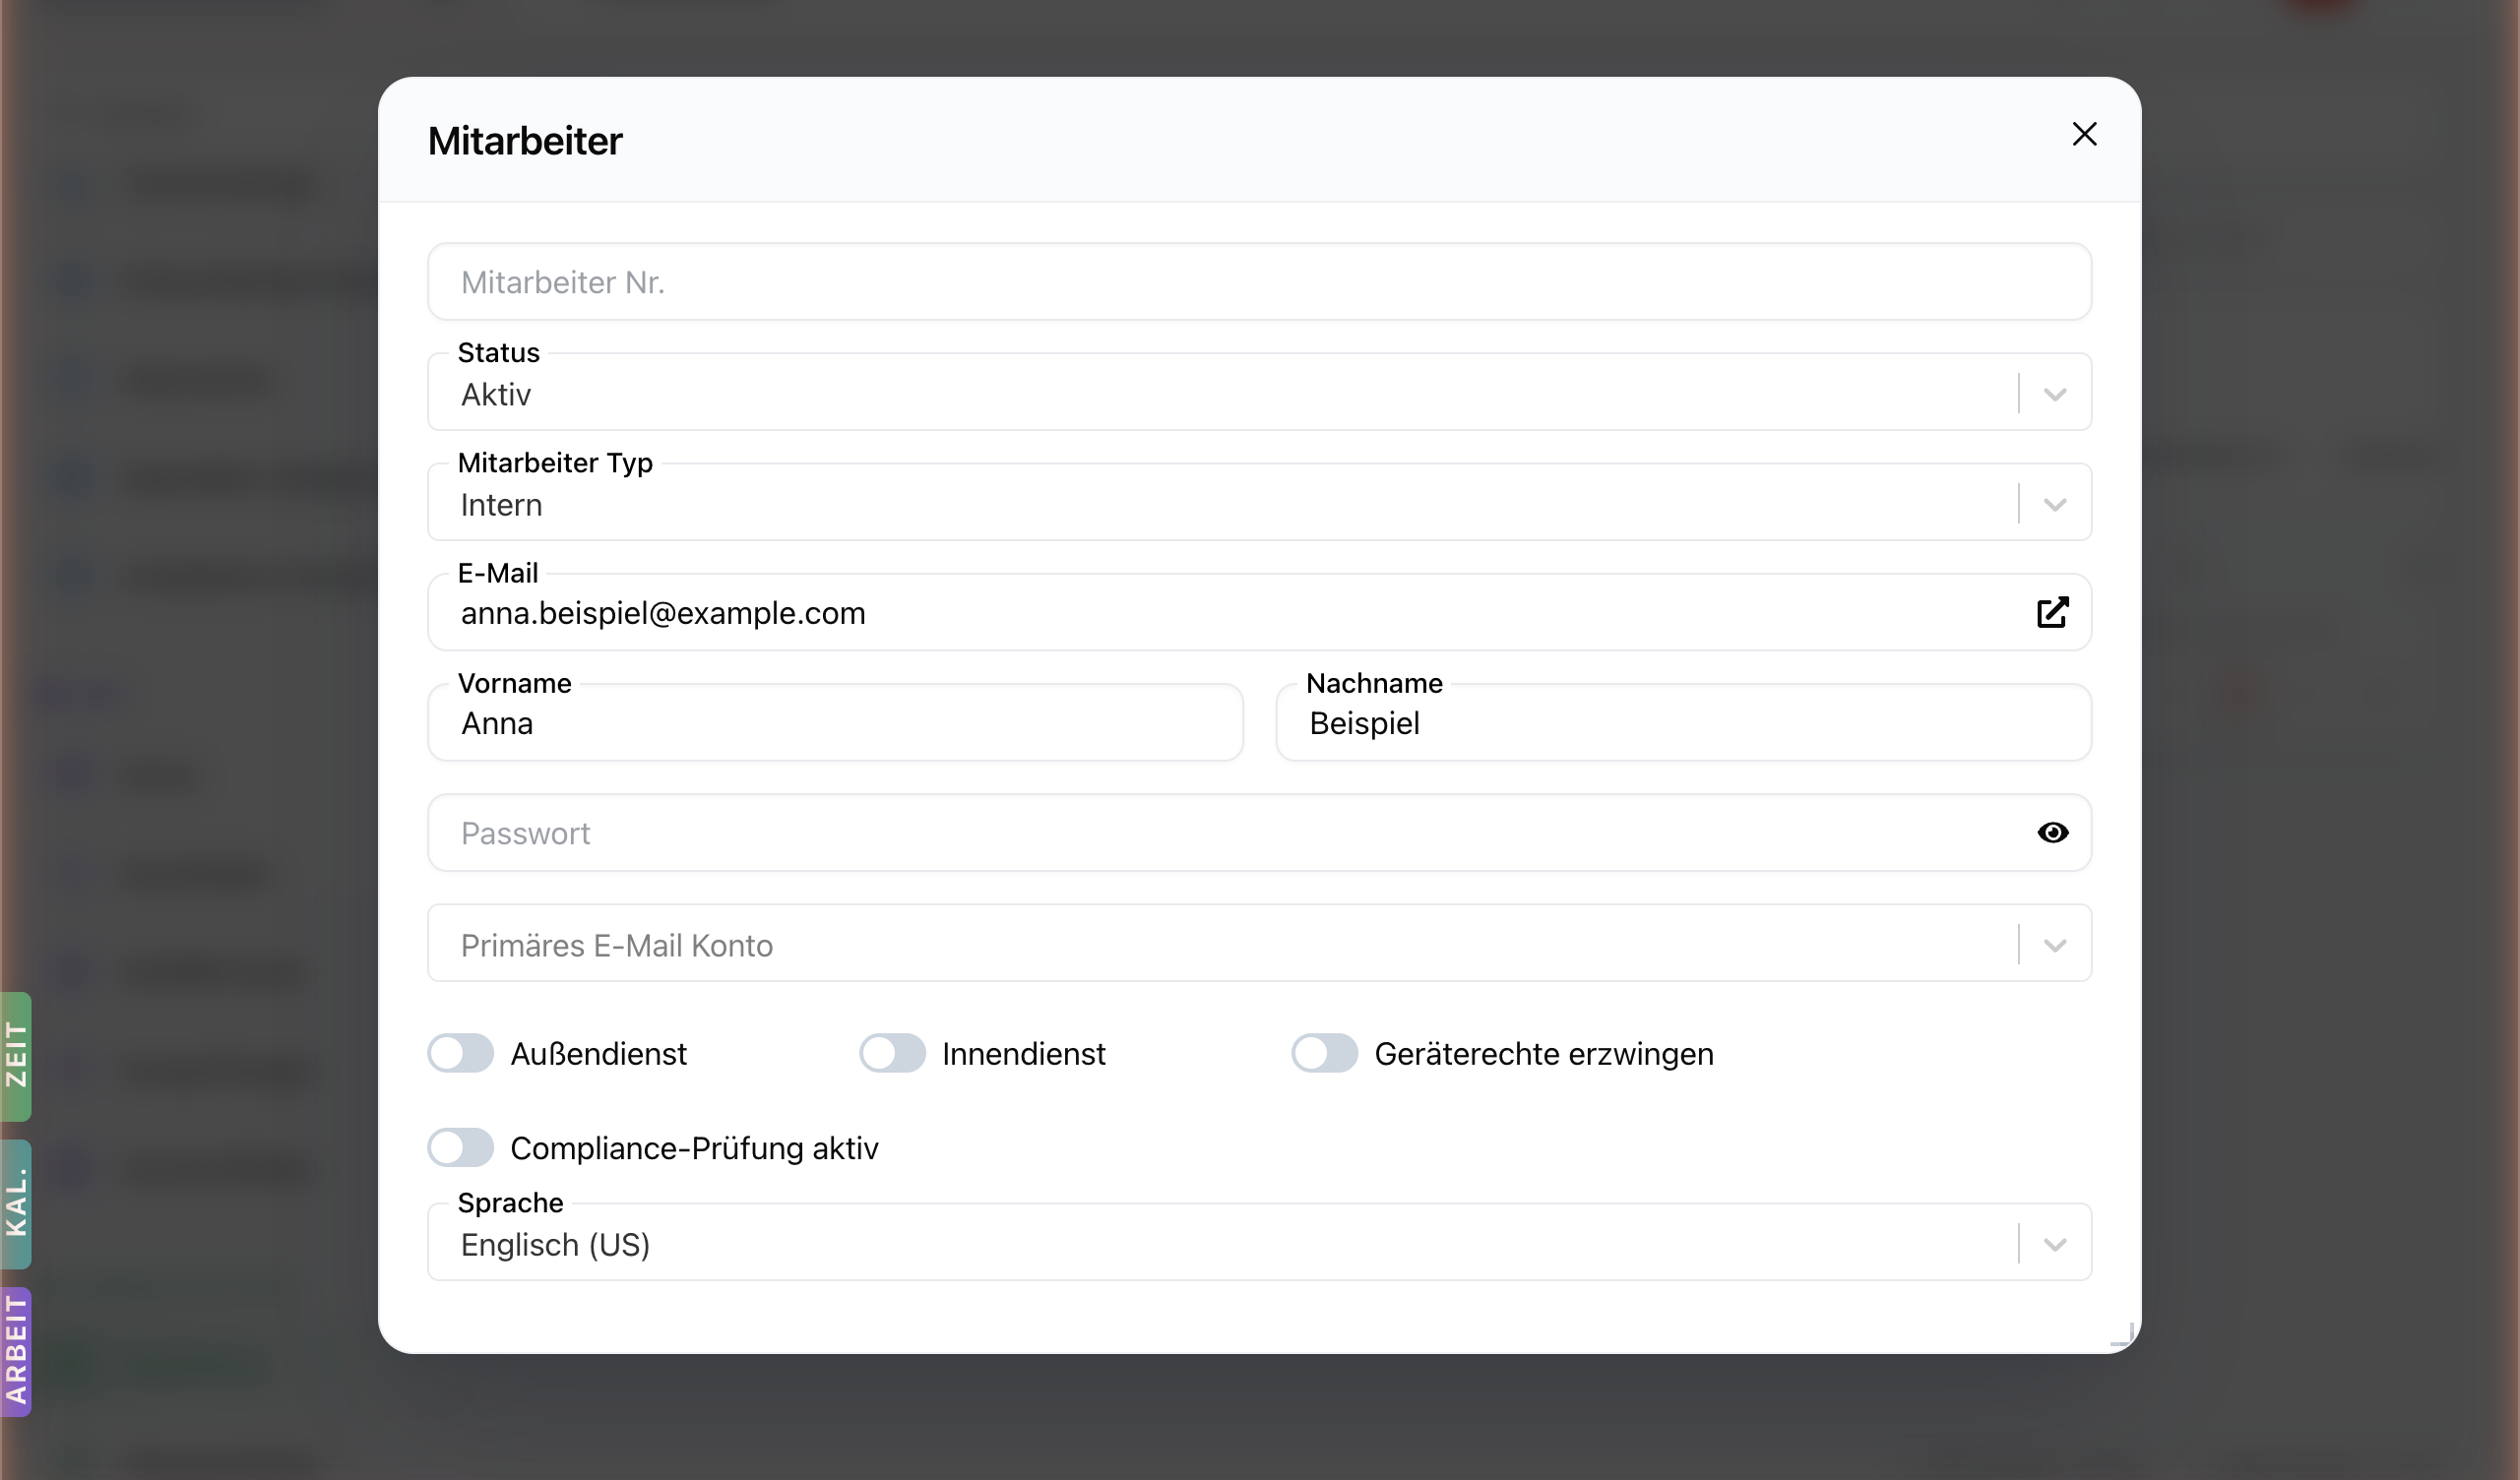Expand the Status dropdown arrow
Viewport: 2520px width, 1480px height.
click(x=2054, y=394)
